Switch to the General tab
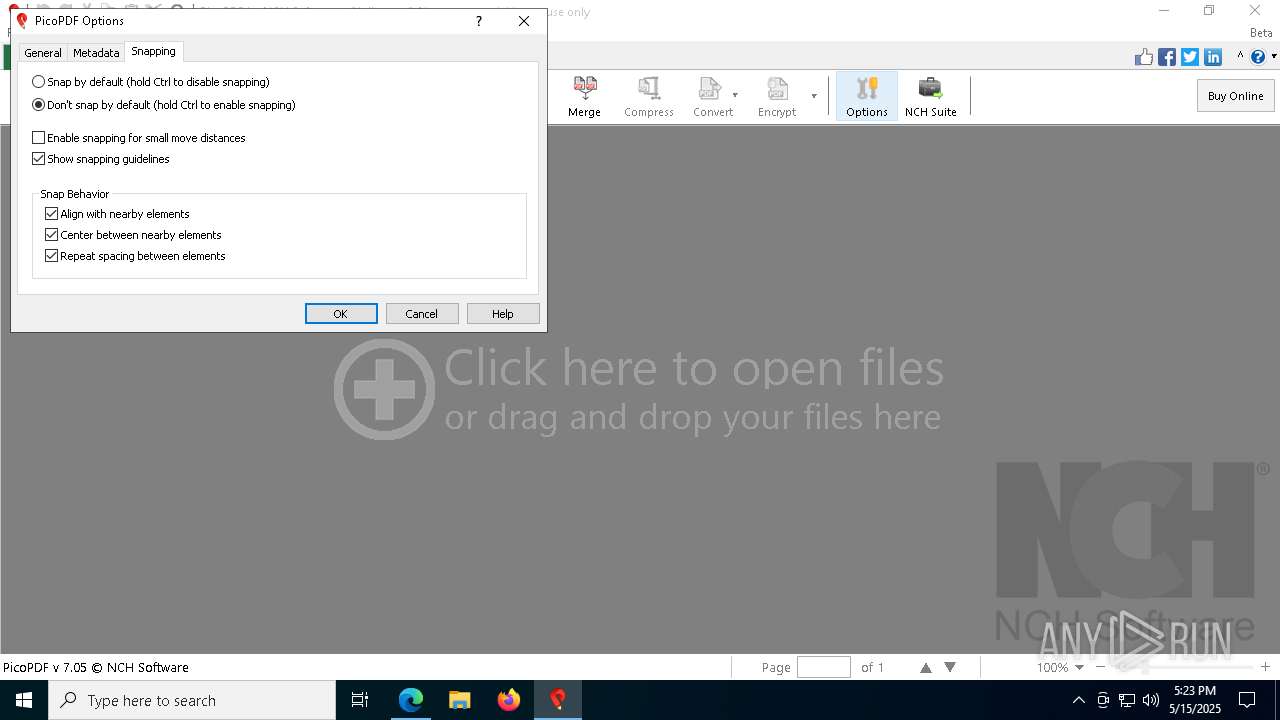 click(x=43, y=53)
